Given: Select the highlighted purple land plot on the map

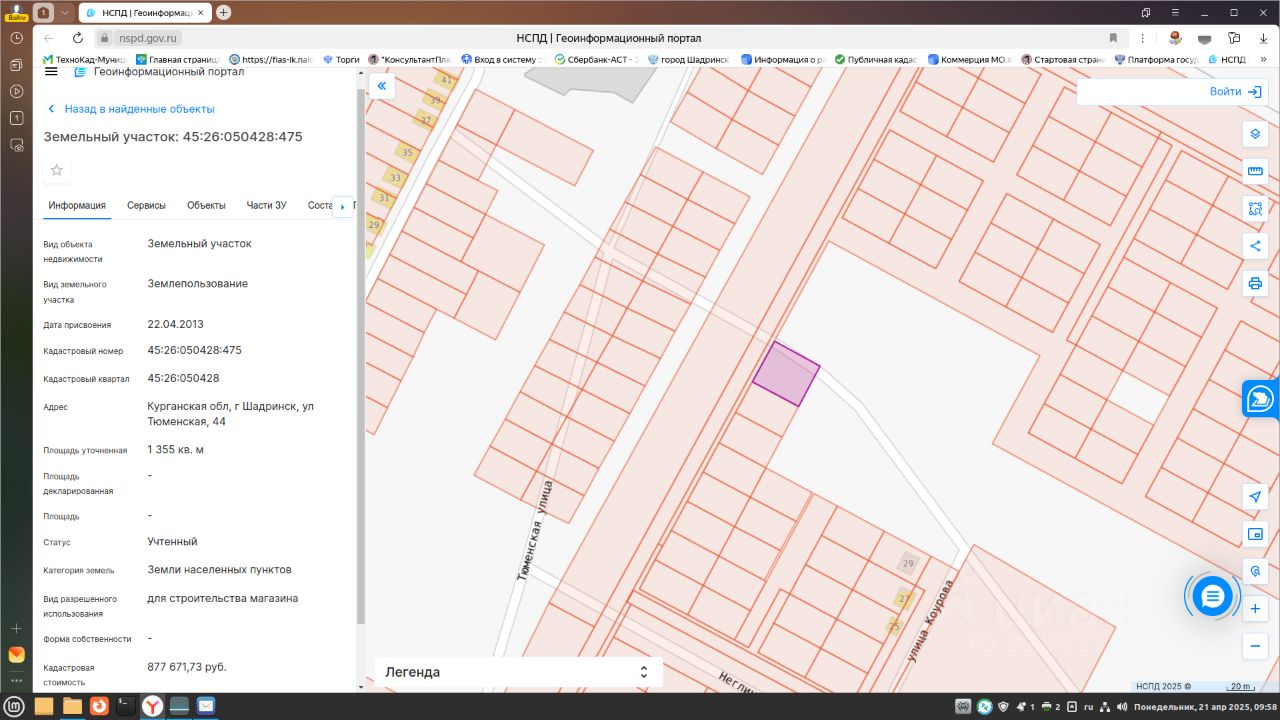Looking at the screenshot, I should point(786,374).
